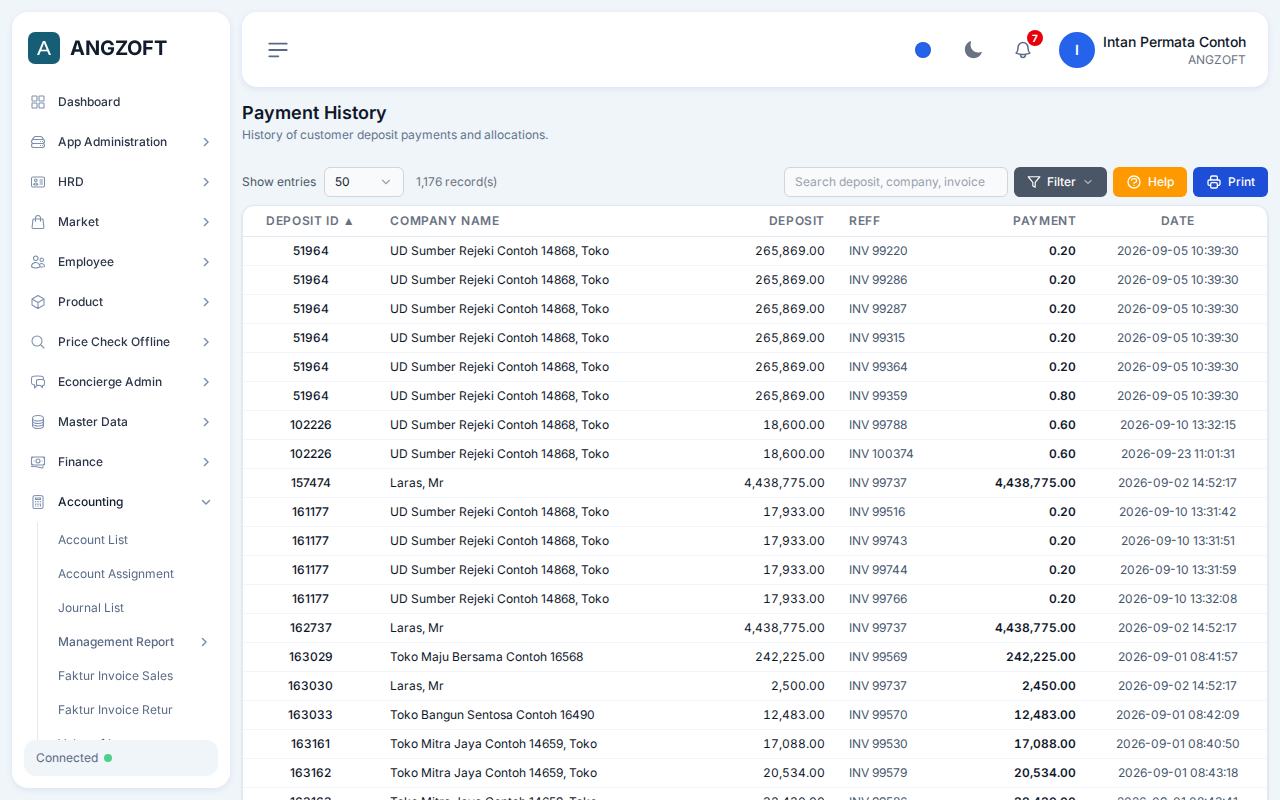Switch to dark mode moon icon
The image size is (1280, 800).
(x=973, y=50)
